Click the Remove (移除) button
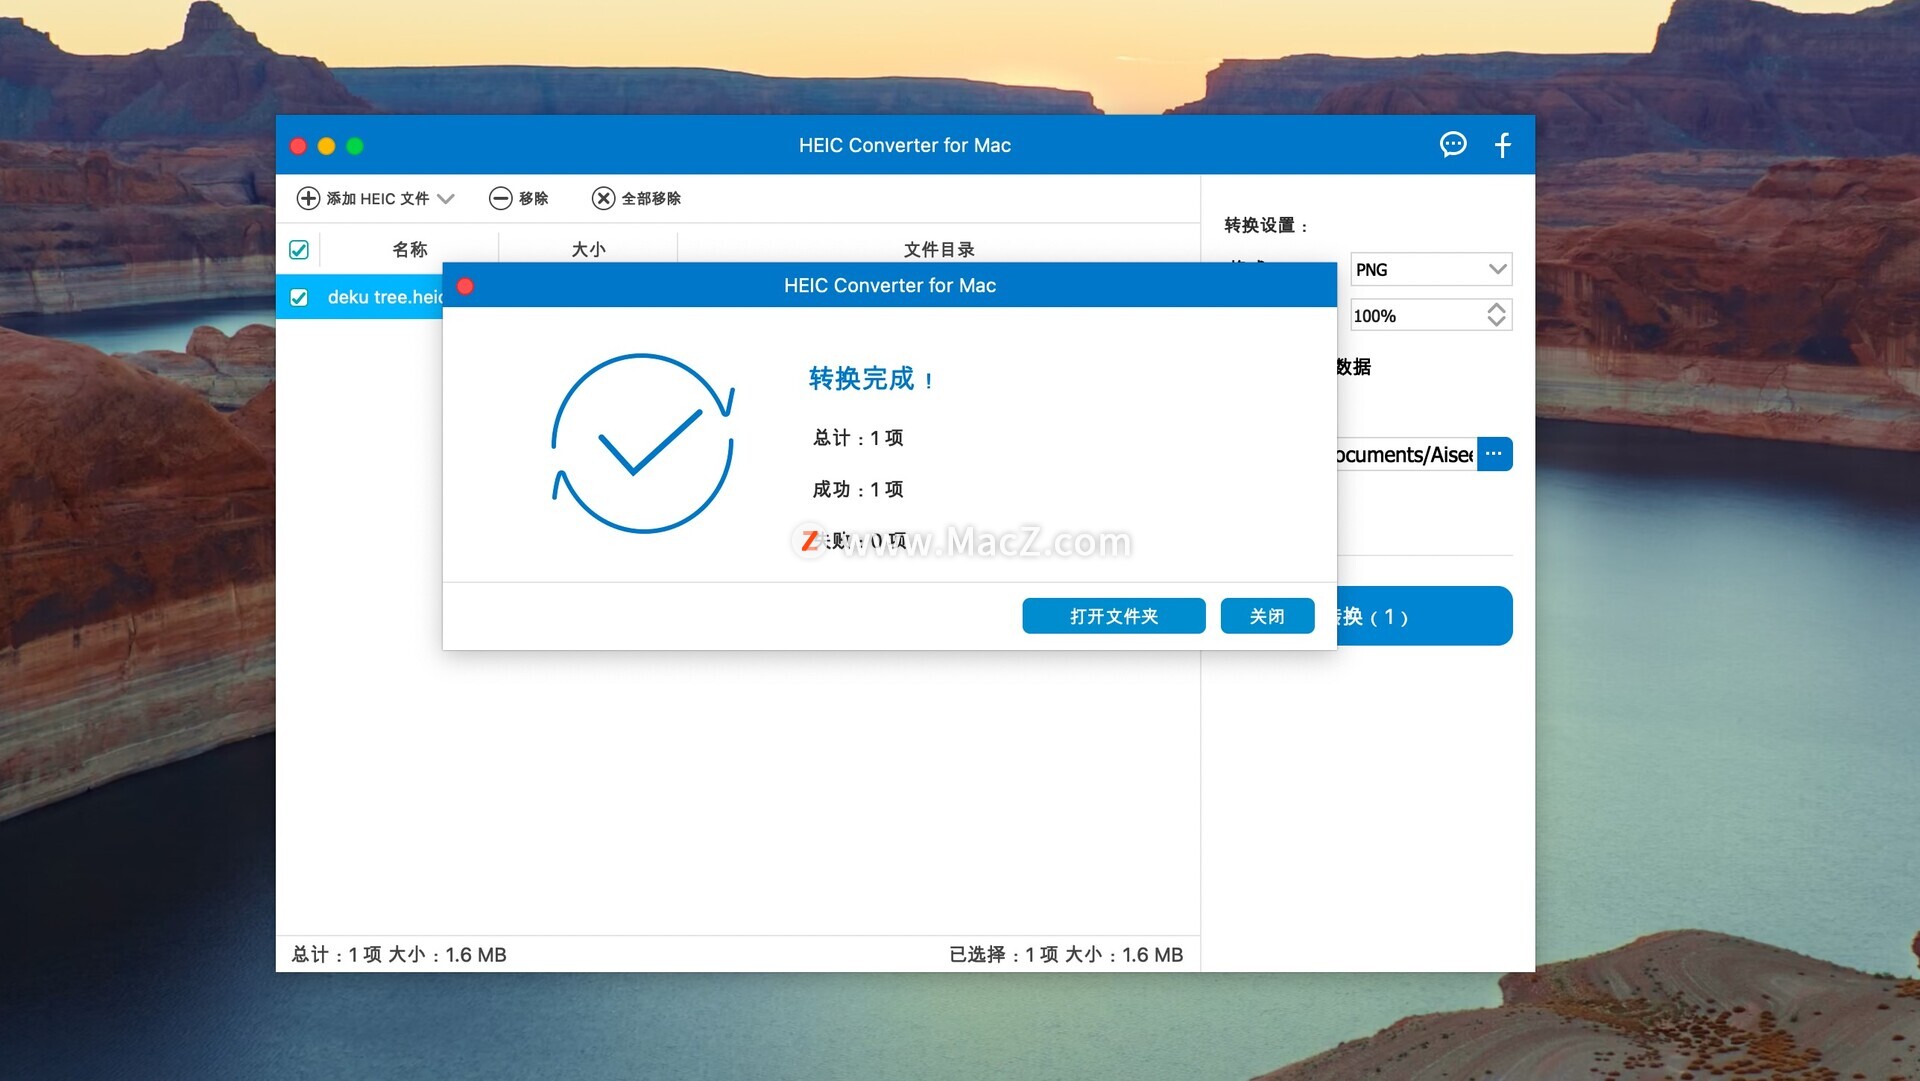 518,198
